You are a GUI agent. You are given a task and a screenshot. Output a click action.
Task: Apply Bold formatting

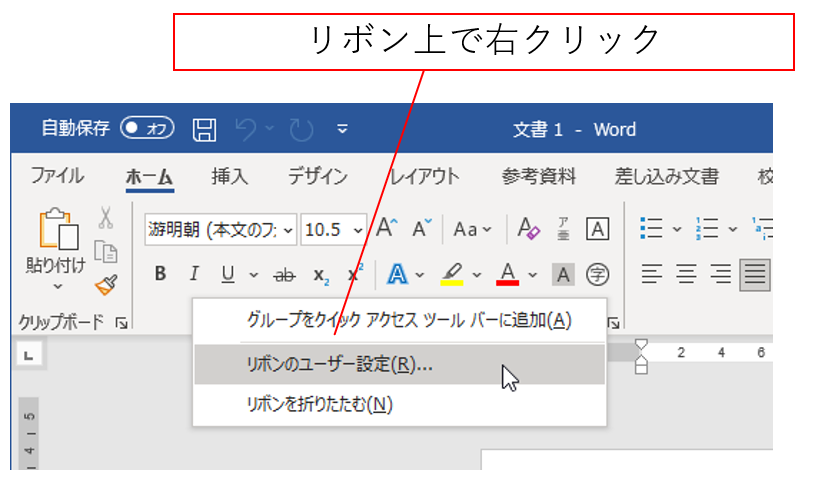[161, 274]
